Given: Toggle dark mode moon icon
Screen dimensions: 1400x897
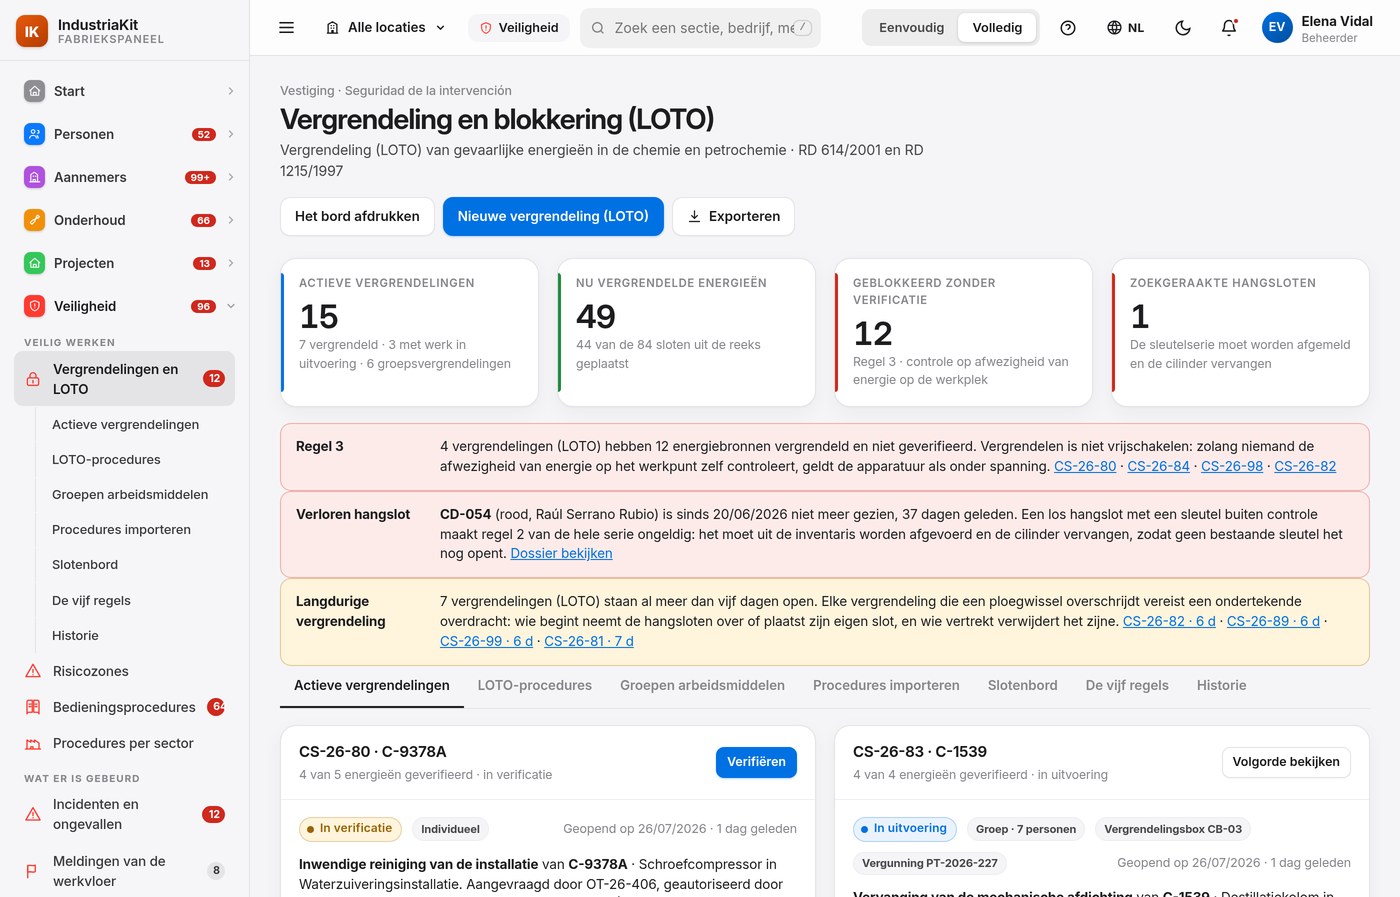Looking at the screenshot, I should pos(1183,28).
